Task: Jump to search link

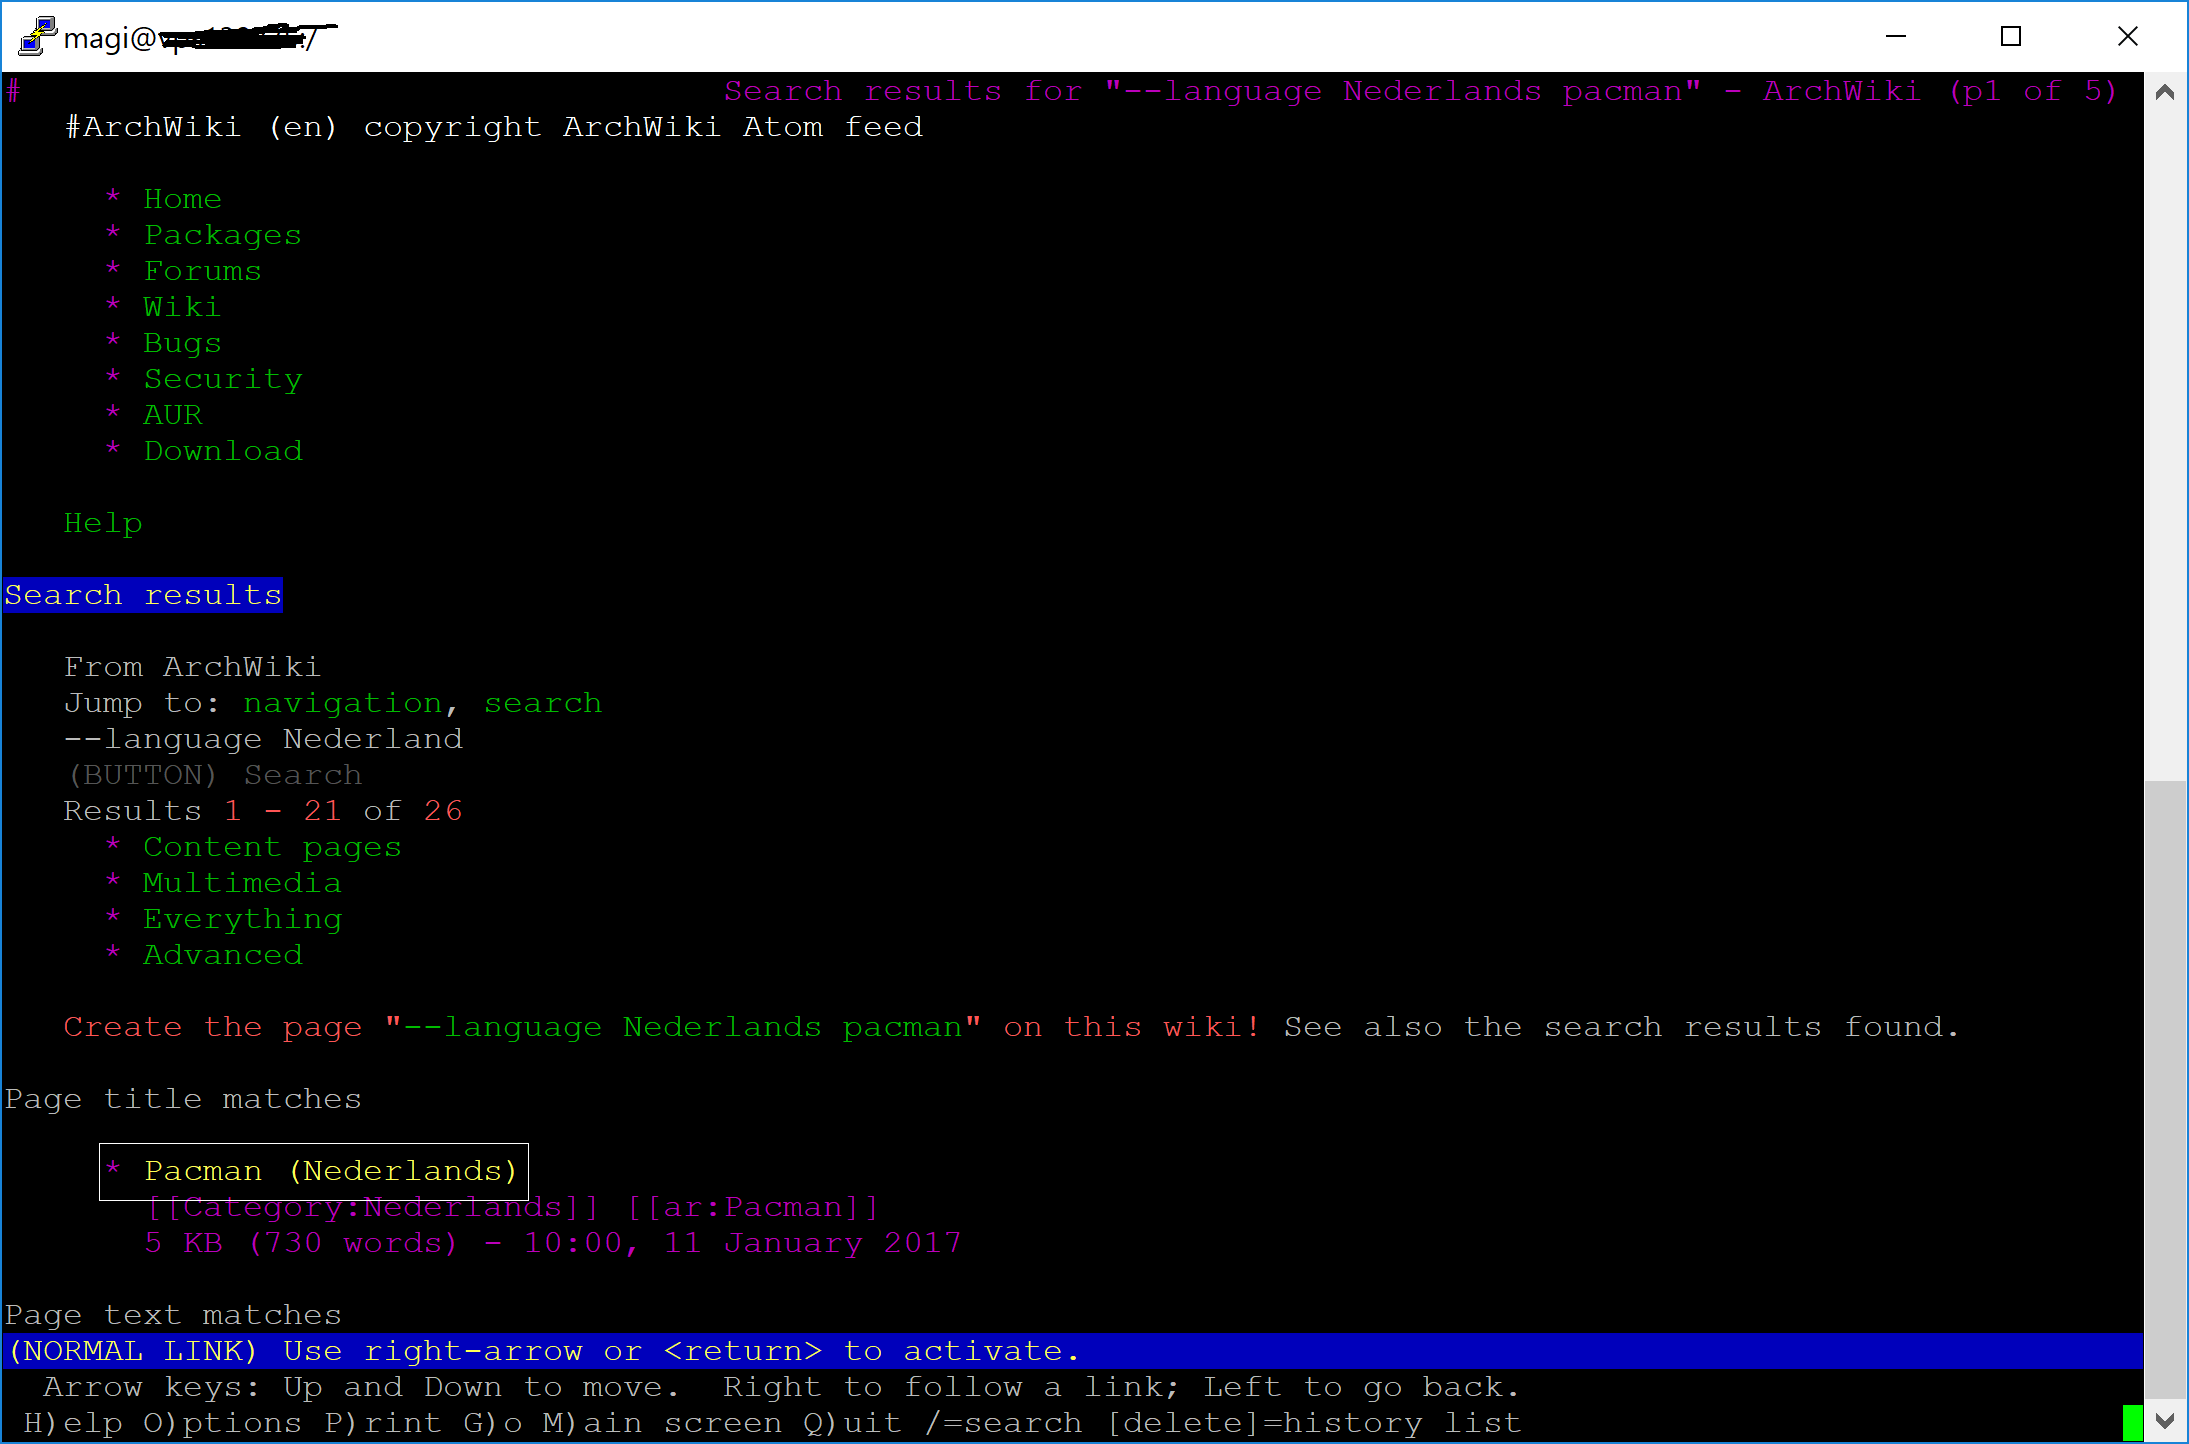Action: coord(543,703)
